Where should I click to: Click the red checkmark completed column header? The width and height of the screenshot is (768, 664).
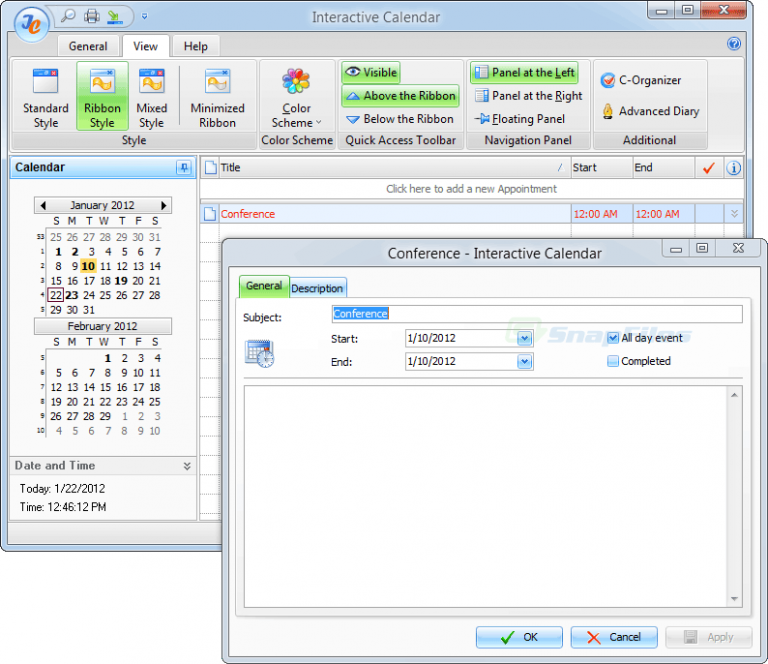pyautogui.click(x=709, y=168)
